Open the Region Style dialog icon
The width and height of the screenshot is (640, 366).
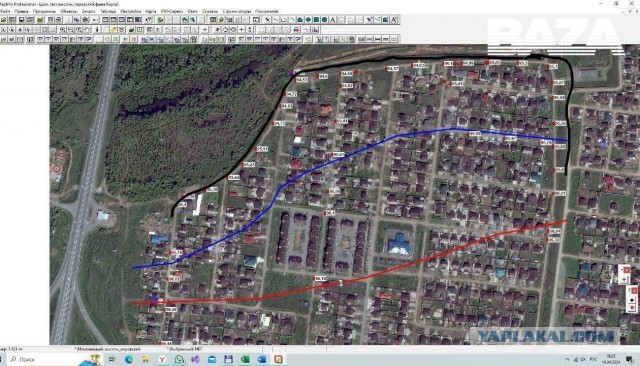385,20
